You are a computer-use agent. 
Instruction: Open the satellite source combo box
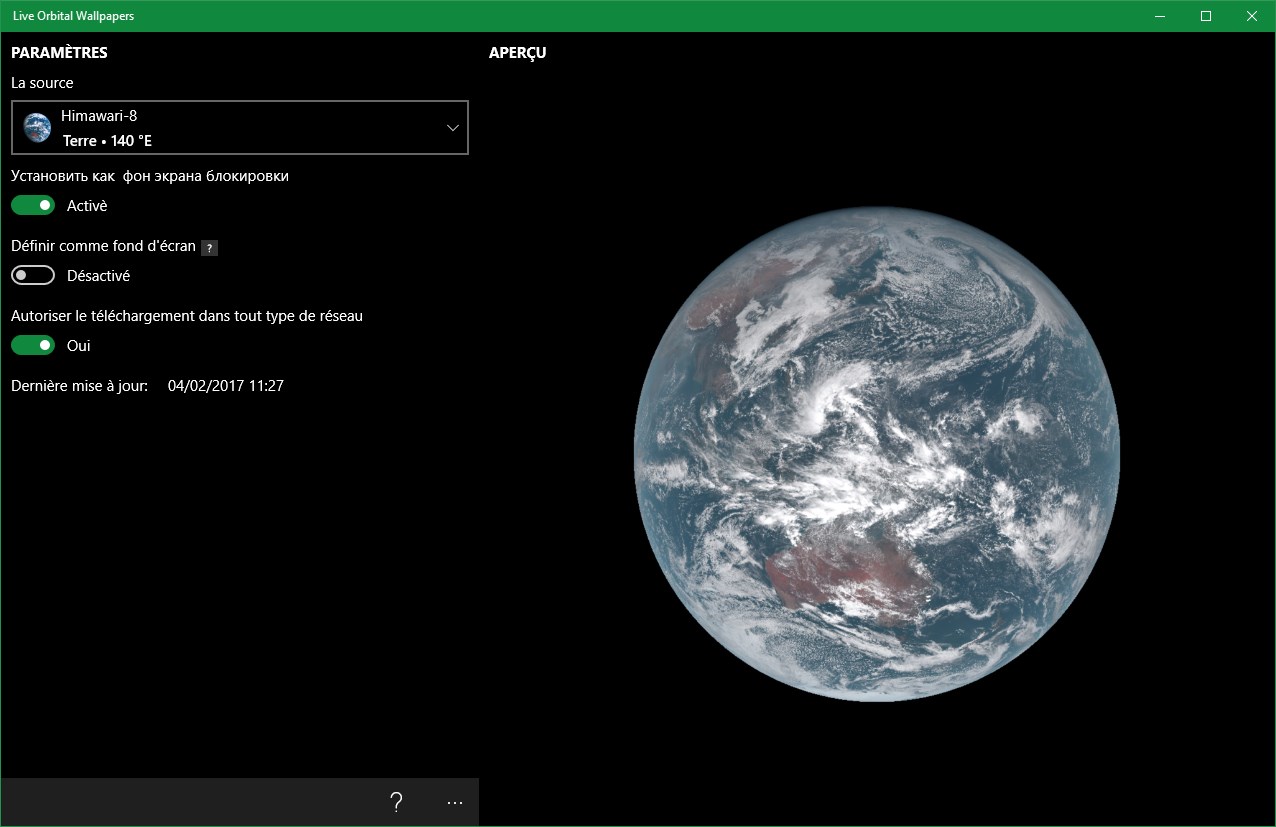[x=240, y=127]
